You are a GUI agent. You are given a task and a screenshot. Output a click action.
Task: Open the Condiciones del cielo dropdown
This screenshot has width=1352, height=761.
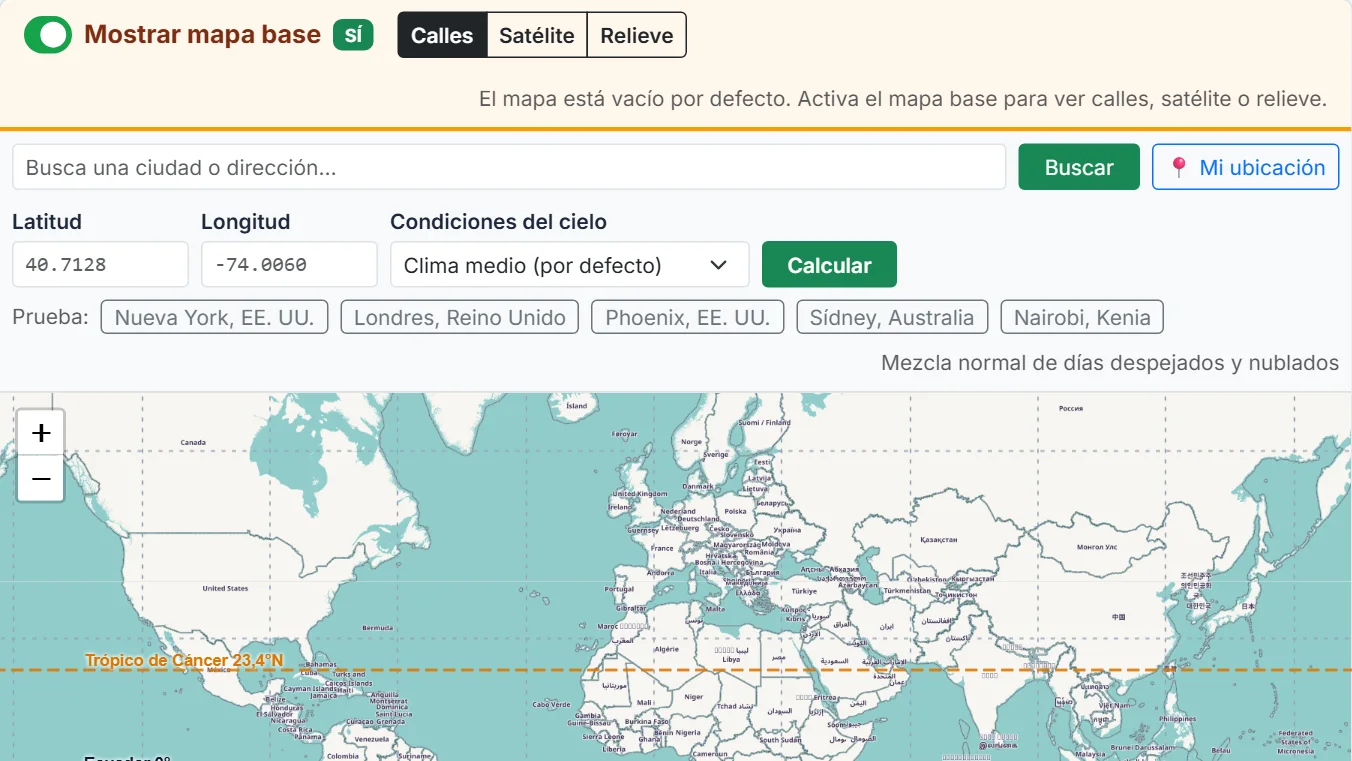(570, 264)
